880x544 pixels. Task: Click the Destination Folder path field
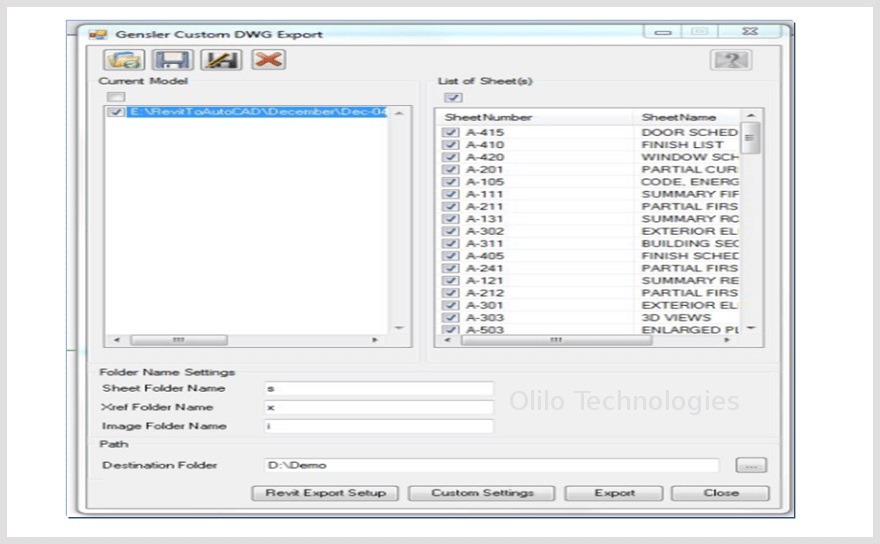492,465
